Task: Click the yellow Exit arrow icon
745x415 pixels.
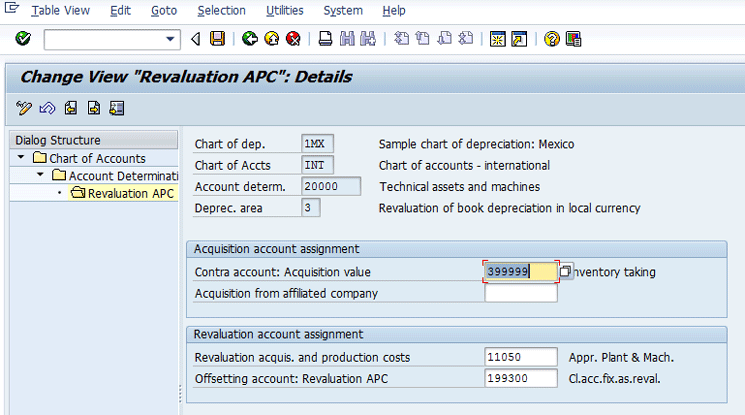Action: coord(272,39)
